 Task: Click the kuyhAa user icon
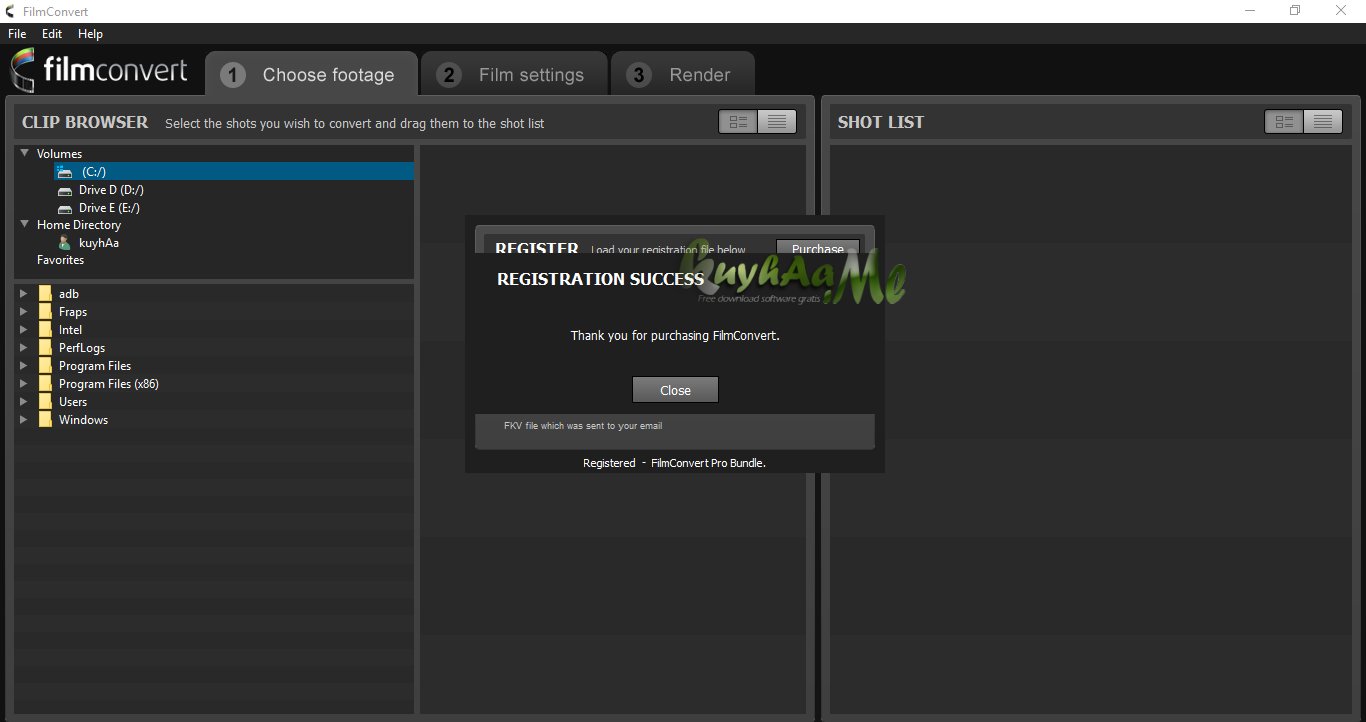pos(65,243)
